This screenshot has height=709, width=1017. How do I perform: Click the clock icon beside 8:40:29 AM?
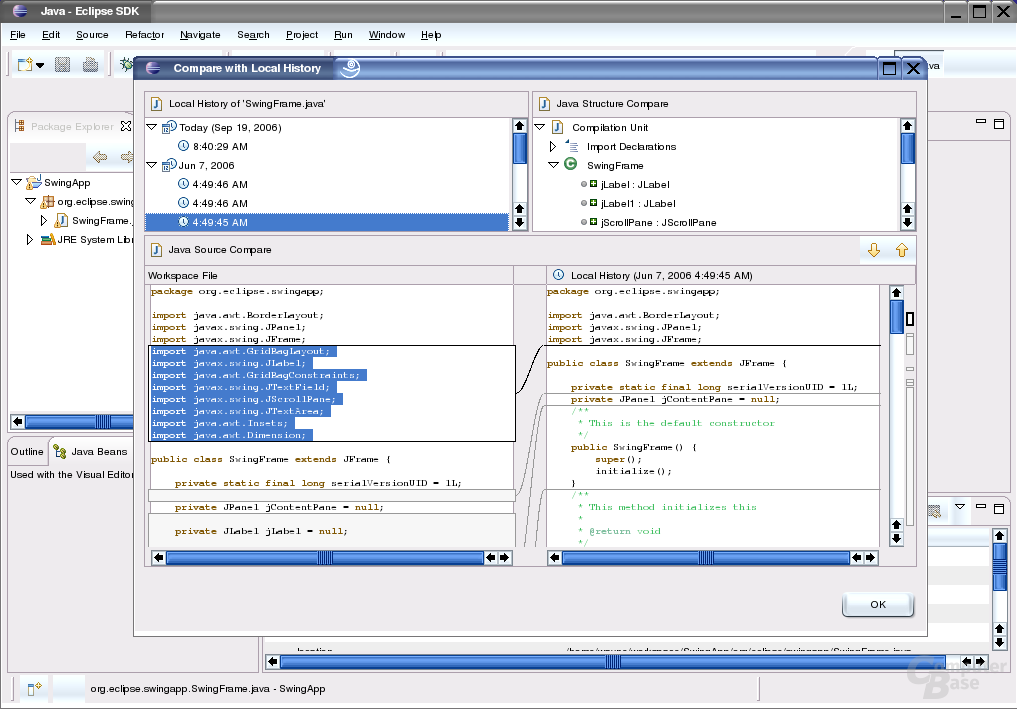(x=183, y=146)
